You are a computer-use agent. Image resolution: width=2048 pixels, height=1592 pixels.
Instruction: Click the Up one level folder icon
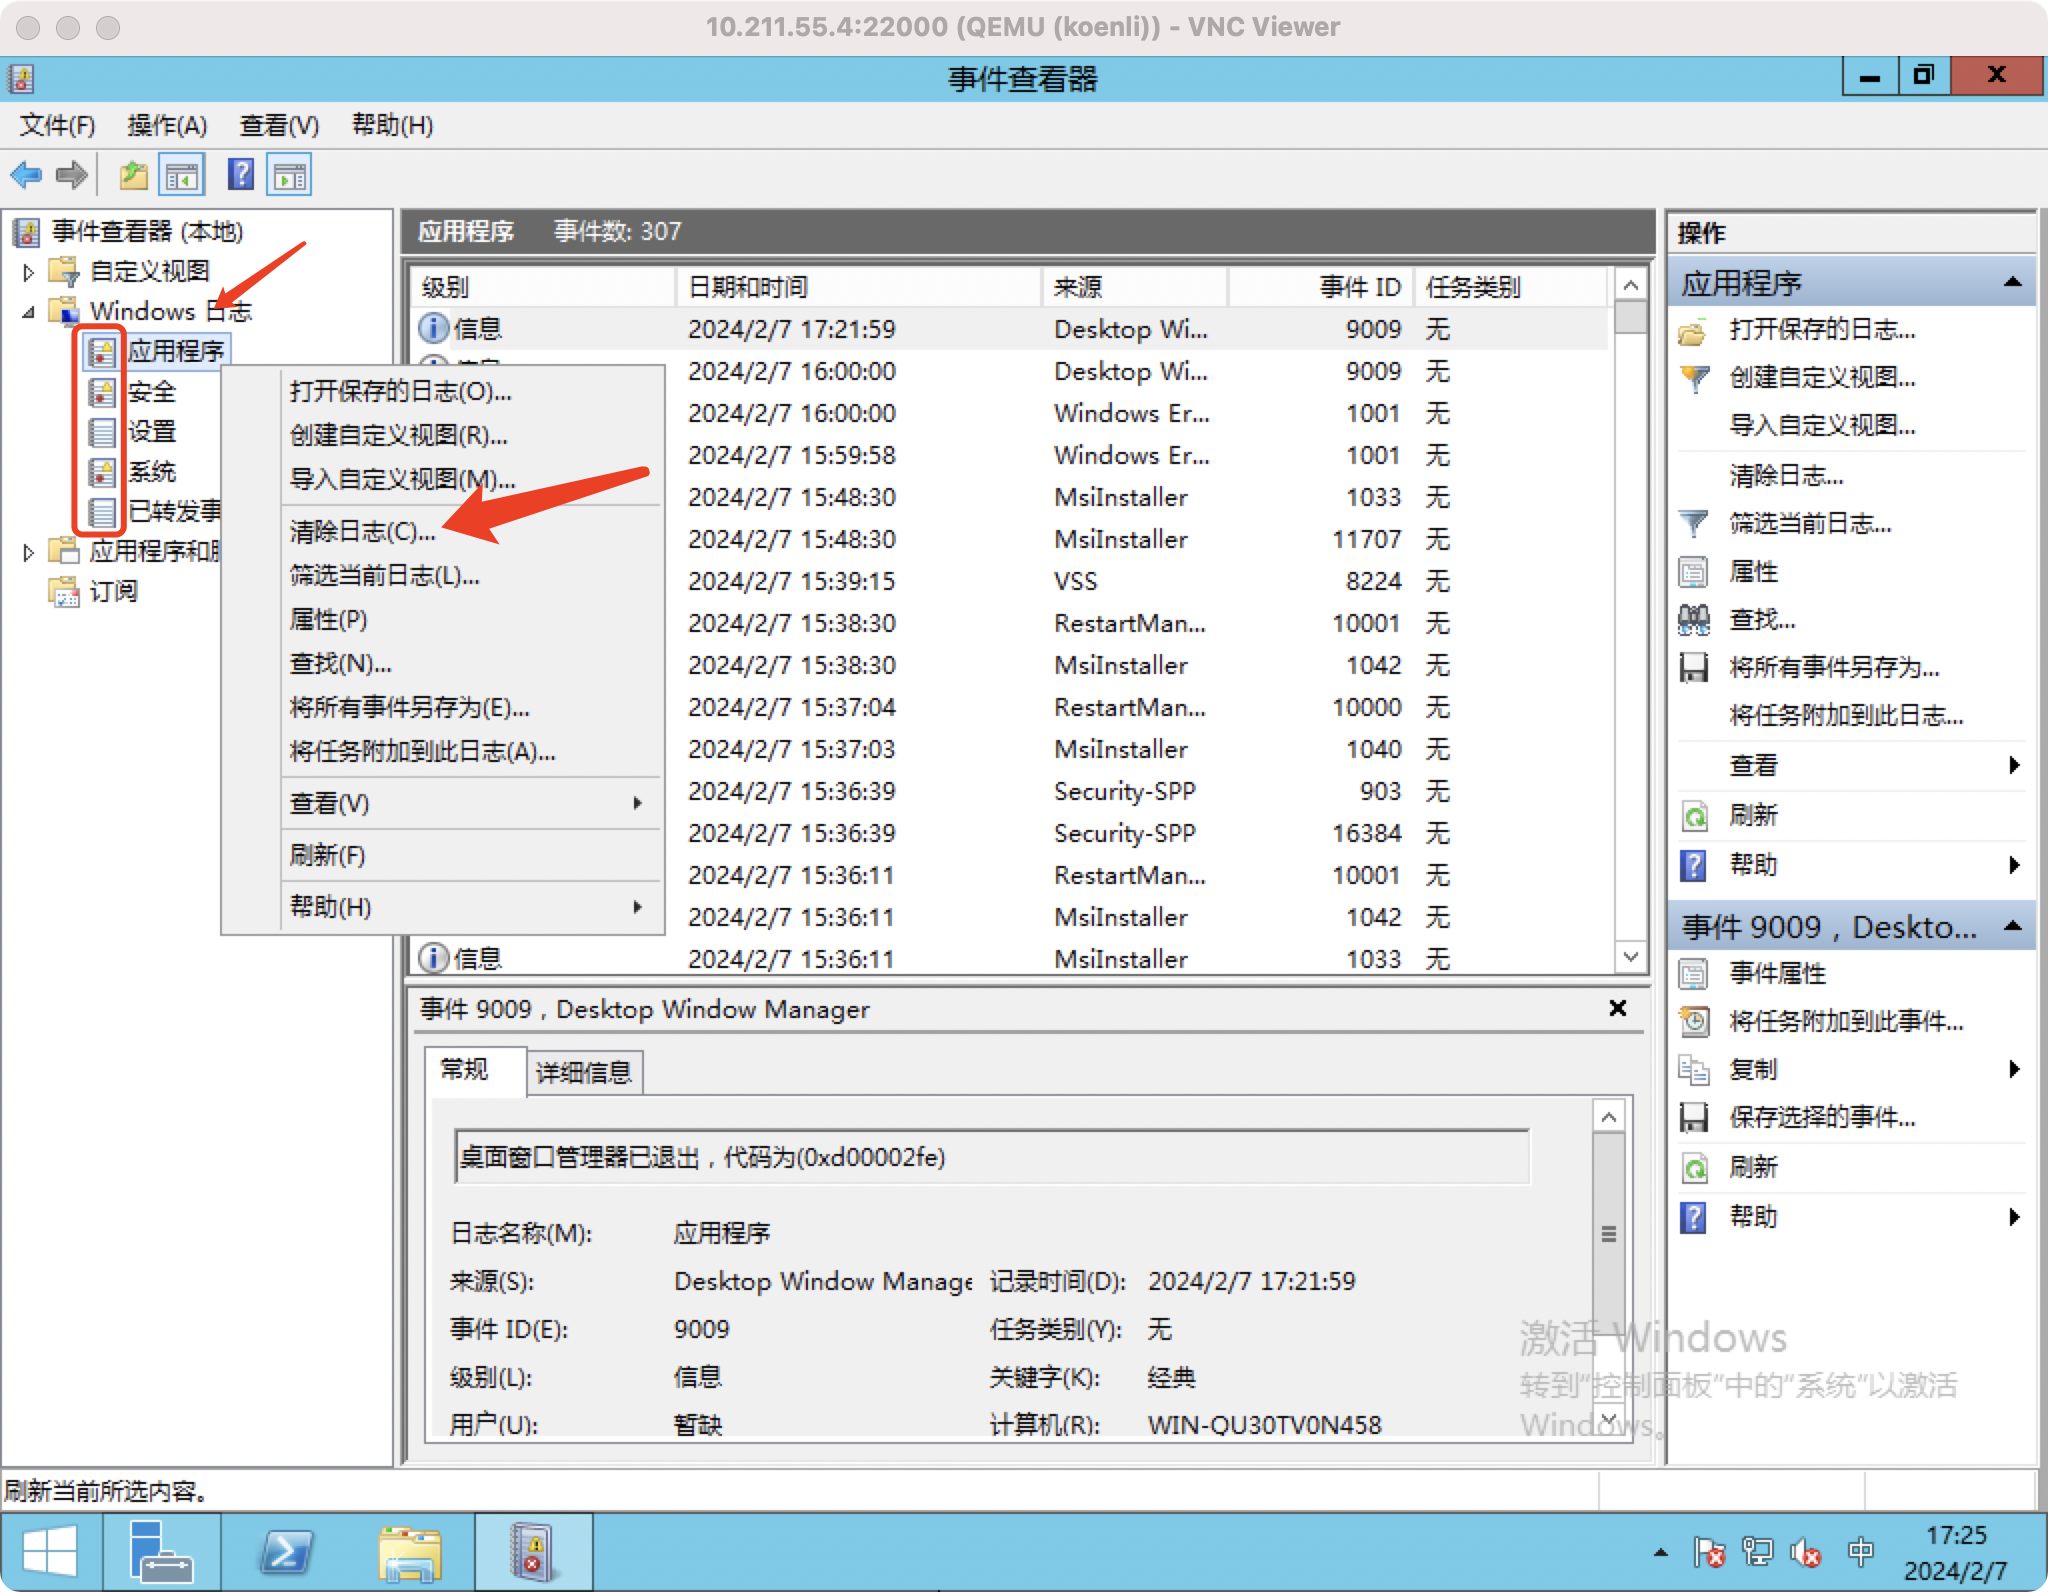[x=133, y=176]
